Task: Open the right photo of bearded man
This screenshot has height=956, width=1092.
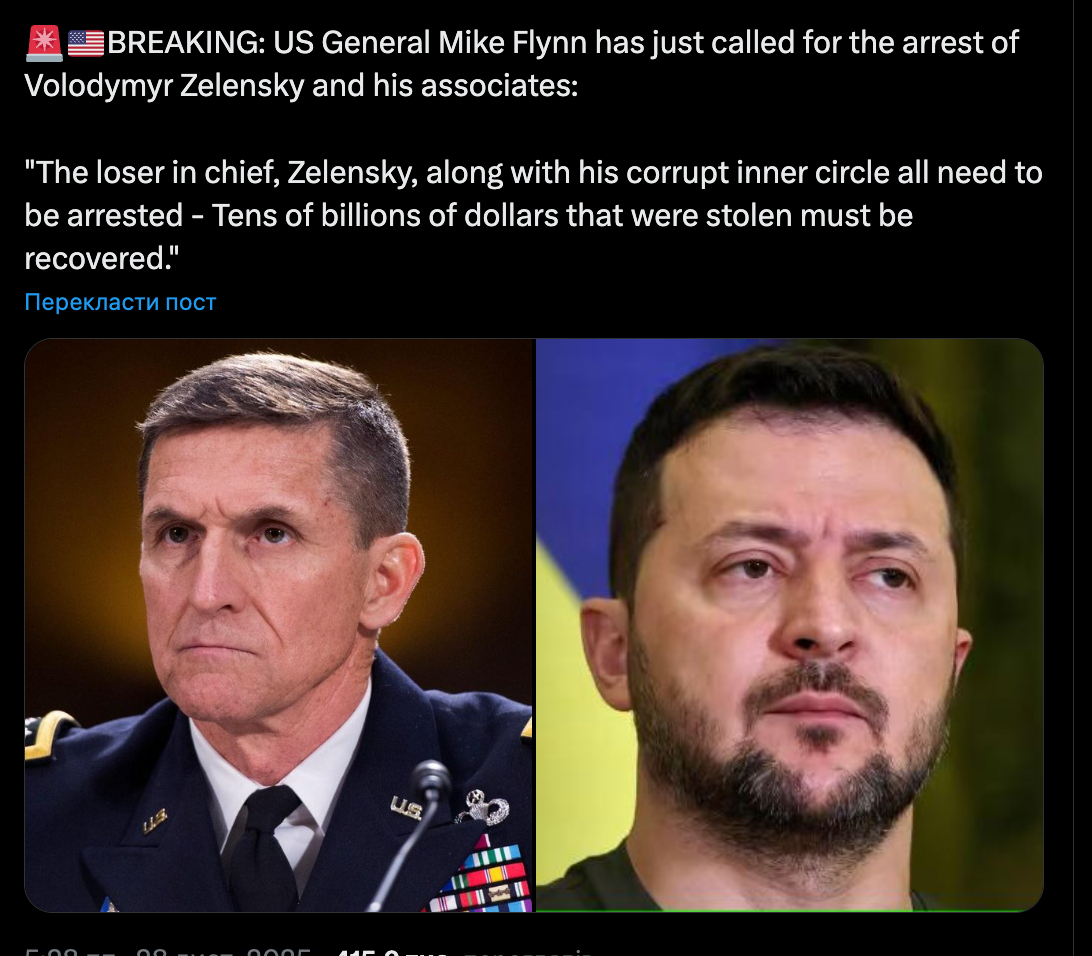Action: point(790,625)
